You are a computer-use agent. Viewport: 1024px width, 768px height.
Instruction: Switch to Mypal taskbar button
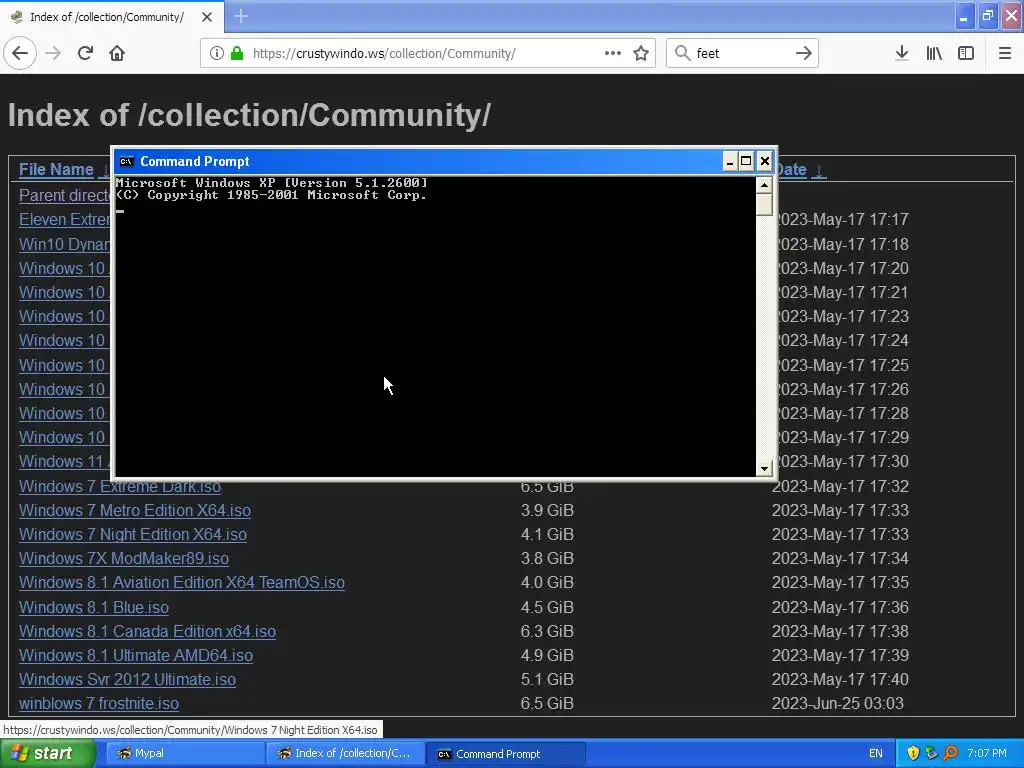pos(184,753)
